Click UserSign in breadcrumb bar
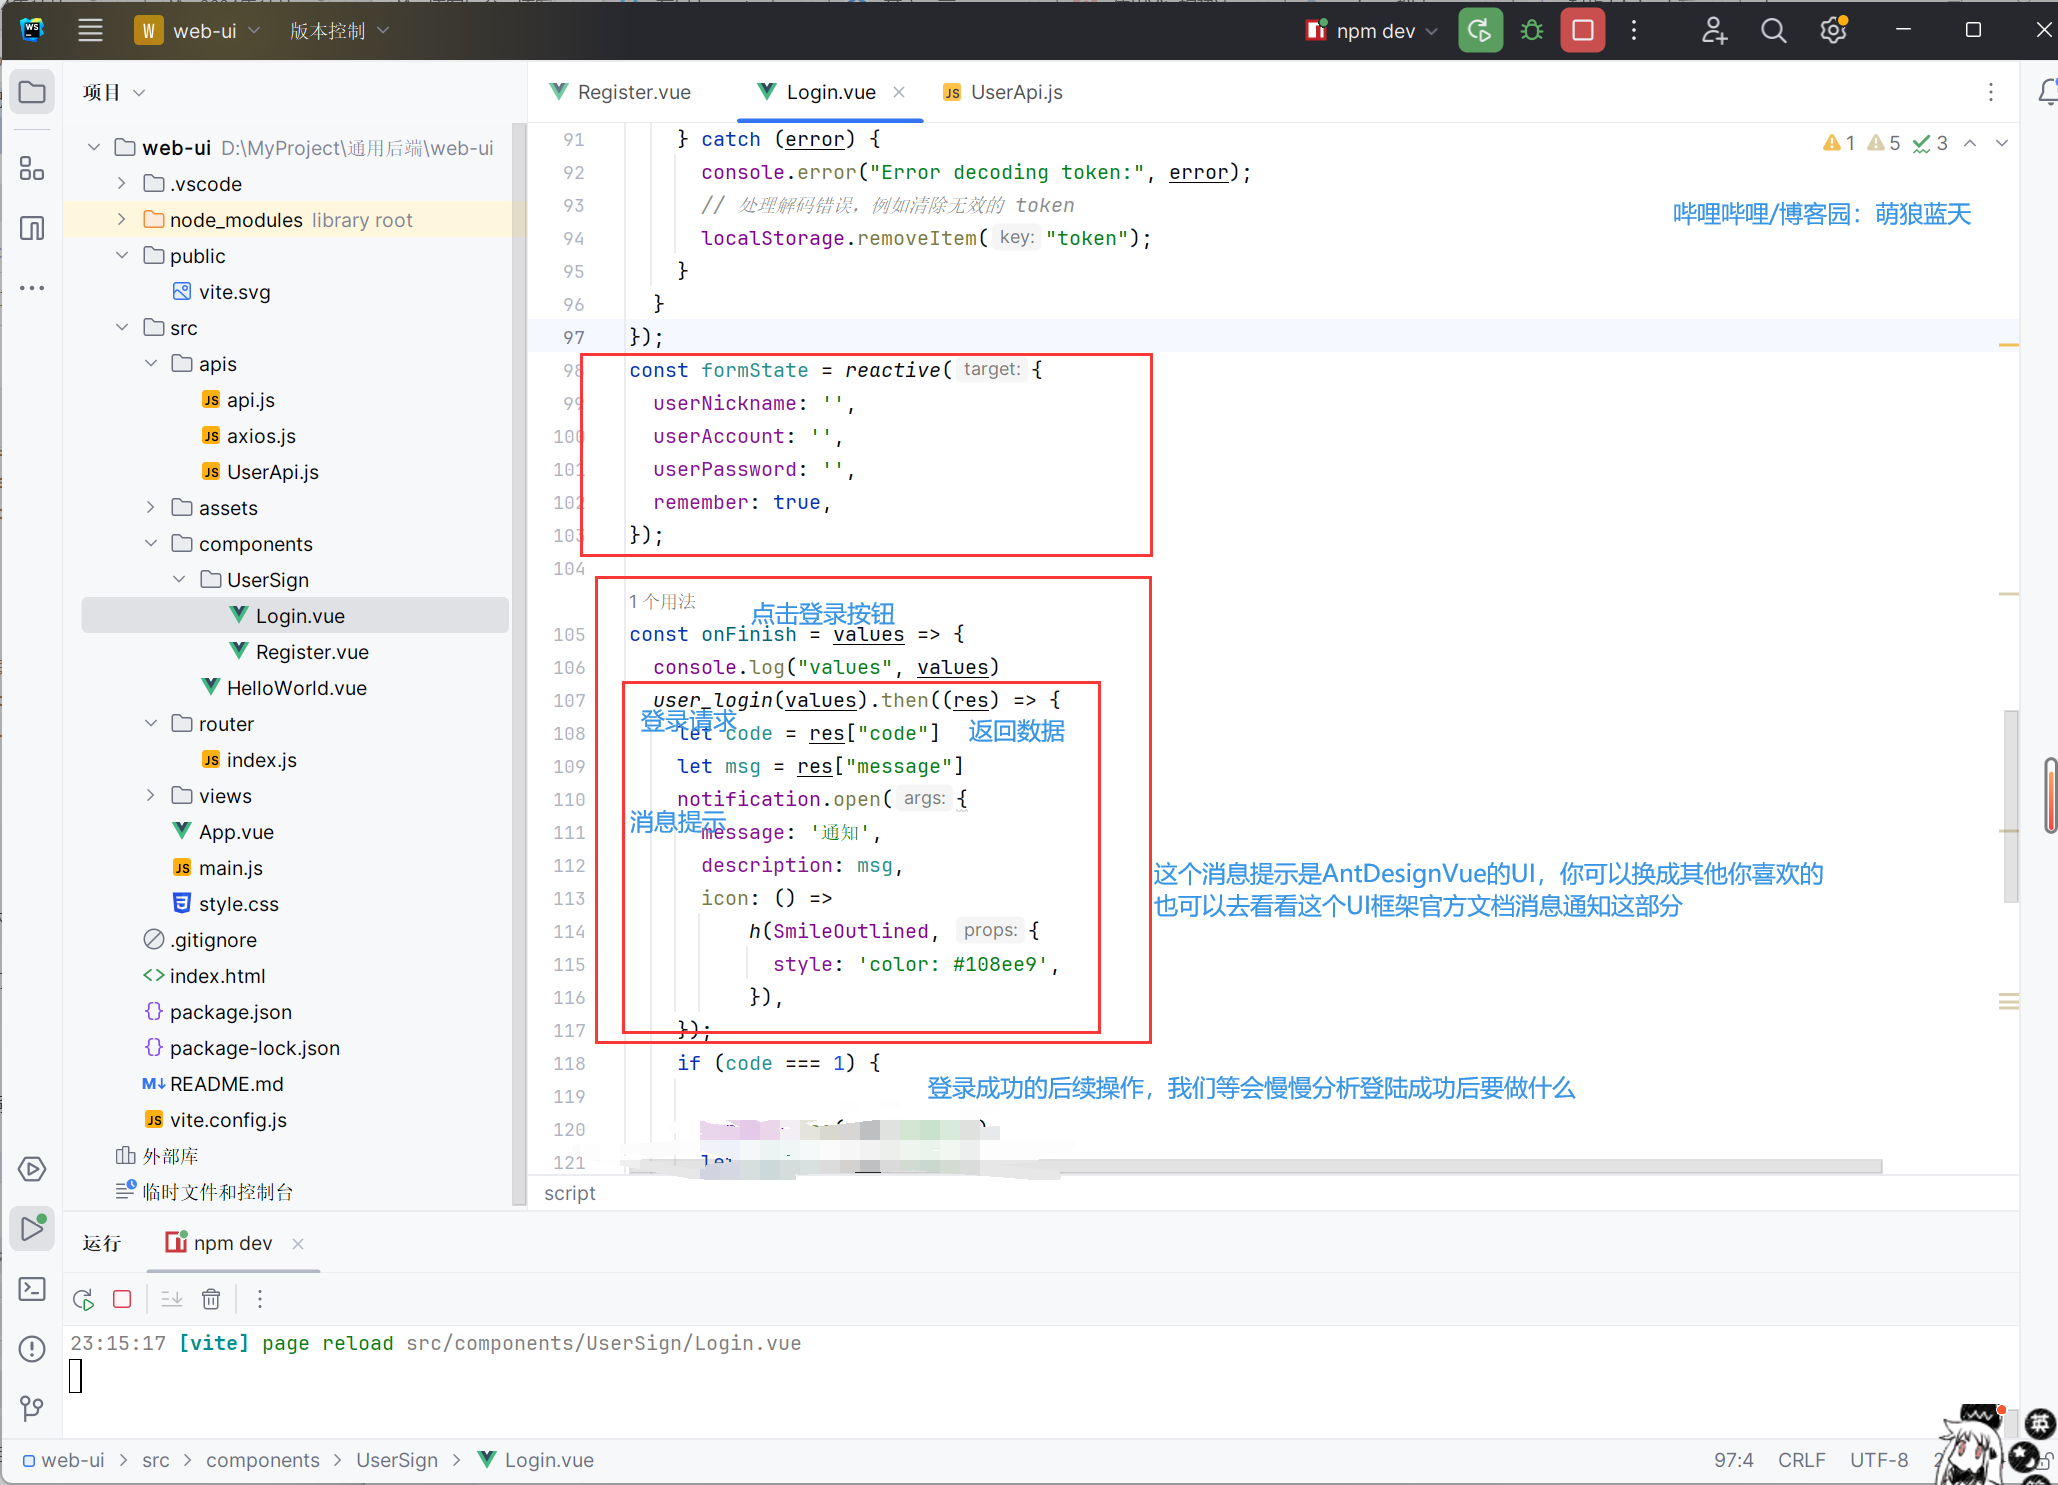The height and width of the screenshot is (1485, 2058). (x=397, y=1460)
